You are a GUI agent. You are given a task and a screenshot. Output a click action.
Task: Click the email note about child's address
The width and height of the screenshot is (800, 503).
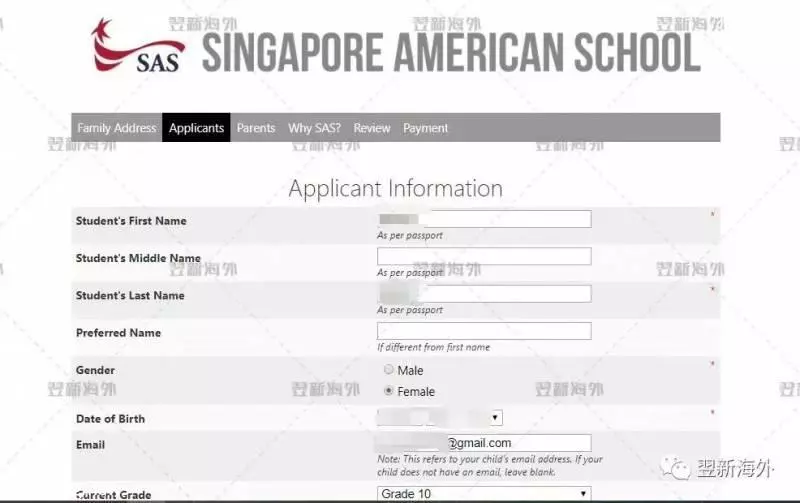click(490, 465)
